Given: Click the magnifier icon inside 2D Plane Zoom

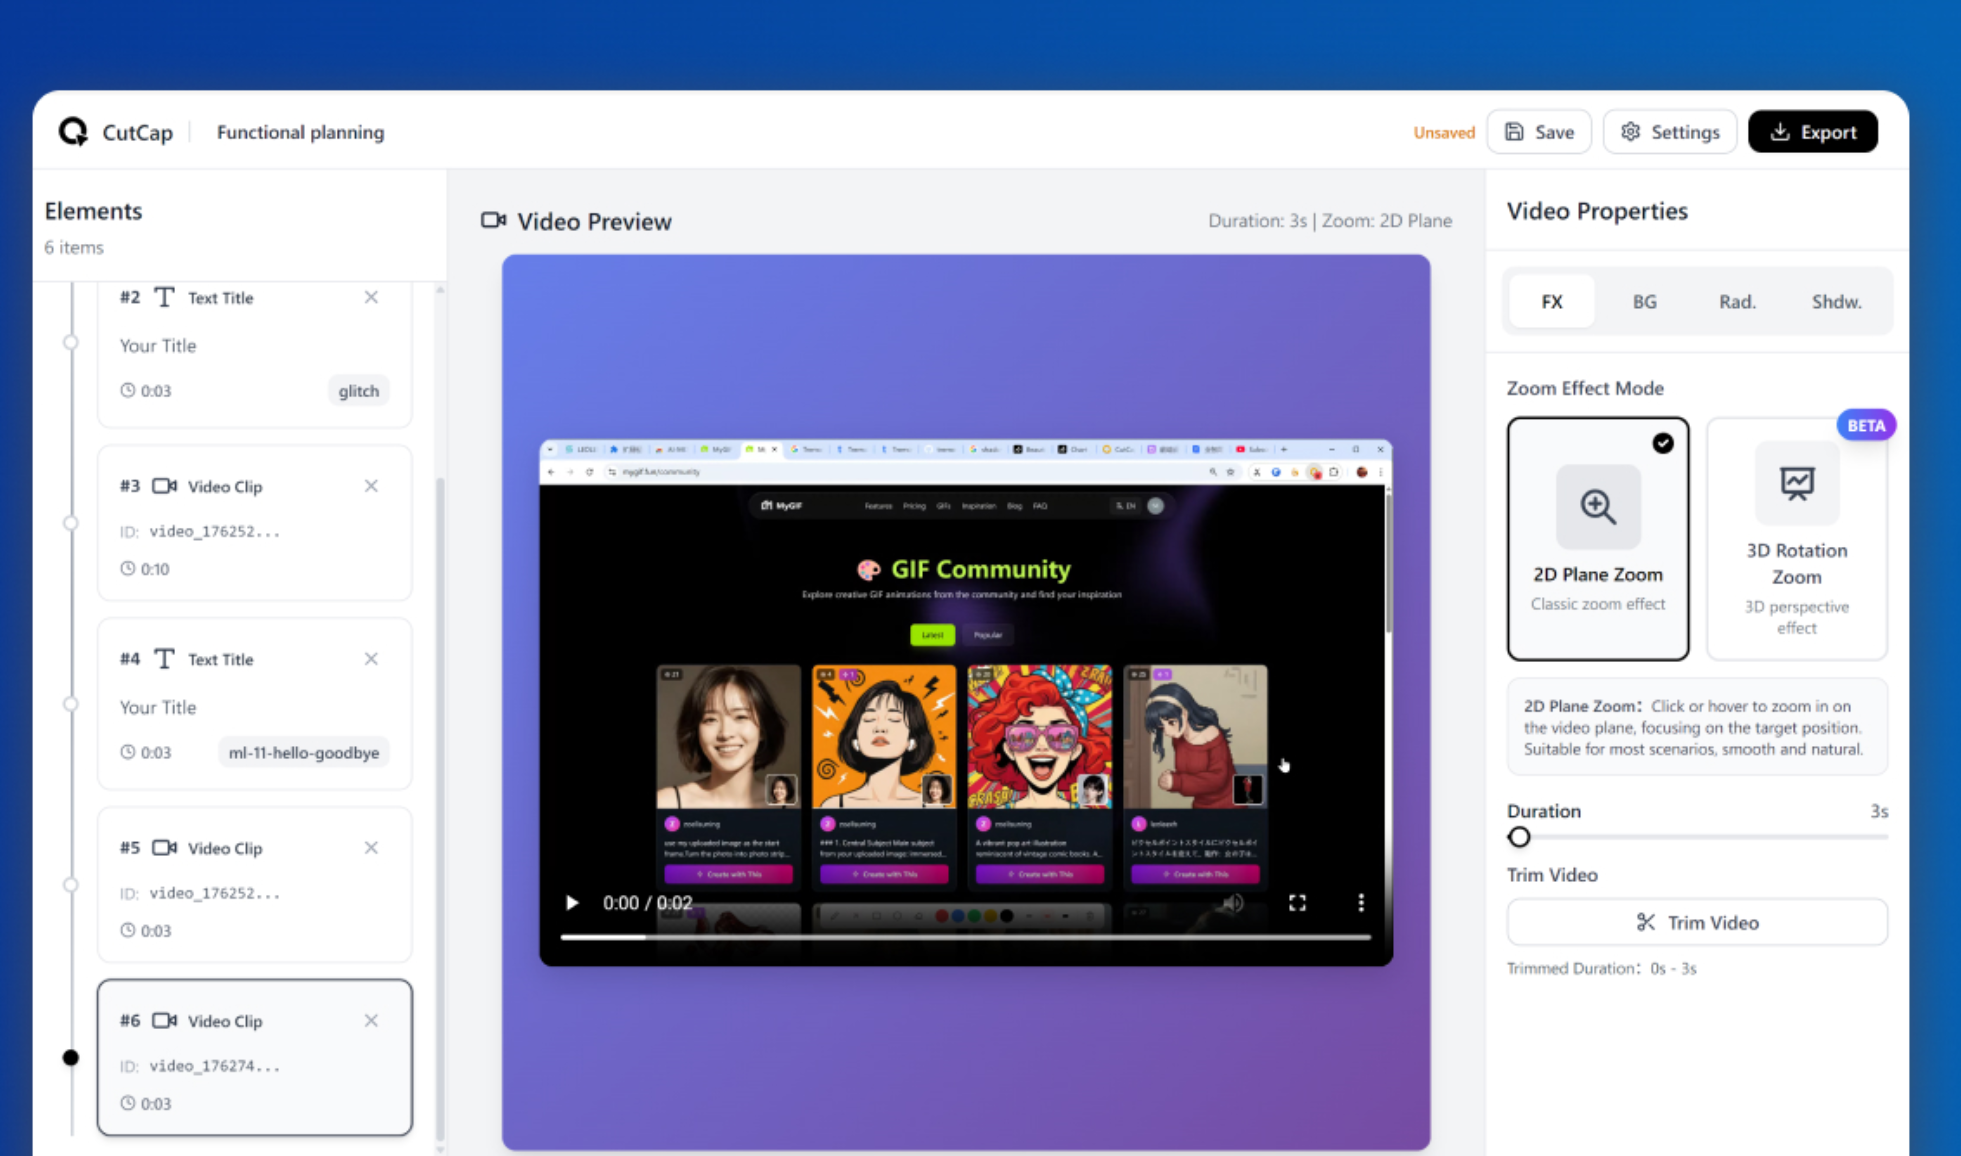Looking at the screenshot, I should coord(1597,507).
